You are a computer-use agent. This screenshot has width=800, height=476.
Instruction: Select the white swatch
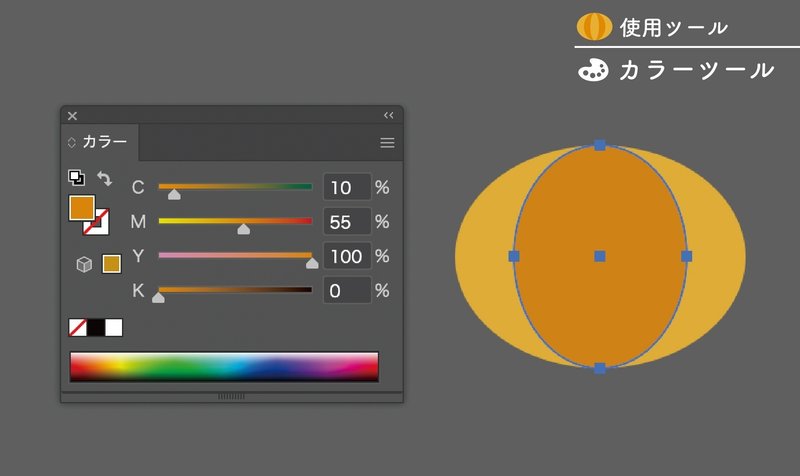coord(114,328)
